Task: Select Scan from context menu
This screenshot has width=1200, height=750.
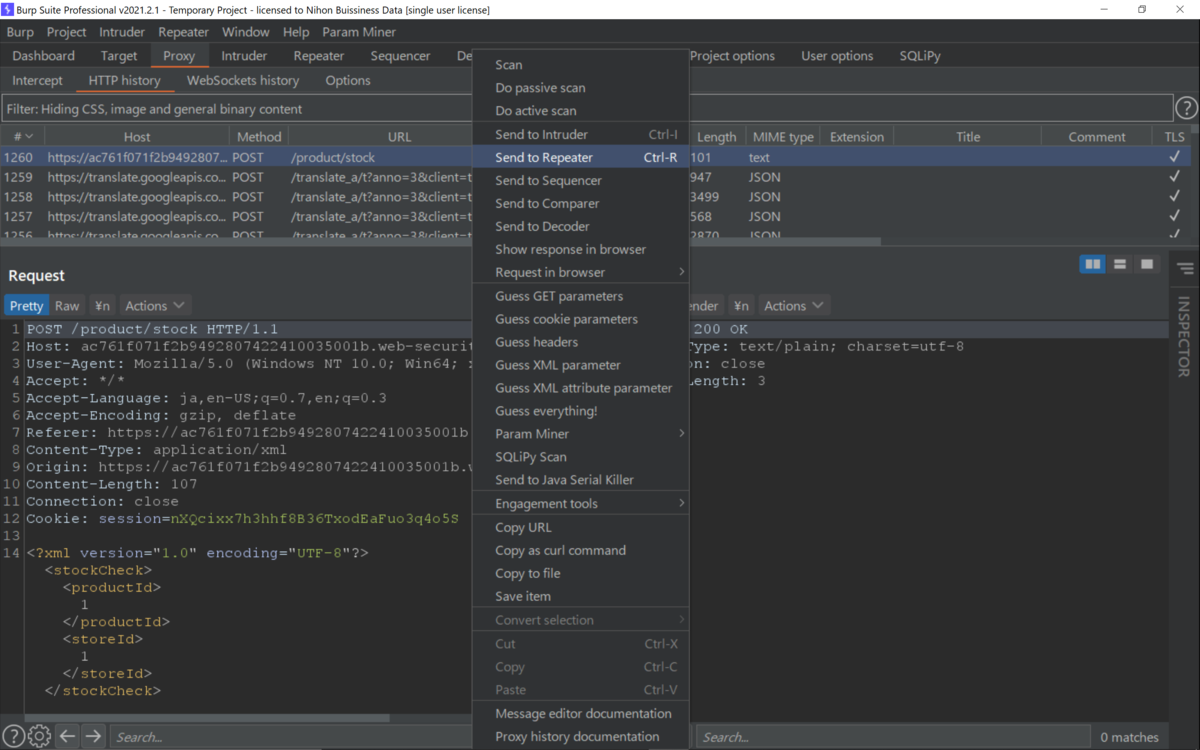Action: 580,65
